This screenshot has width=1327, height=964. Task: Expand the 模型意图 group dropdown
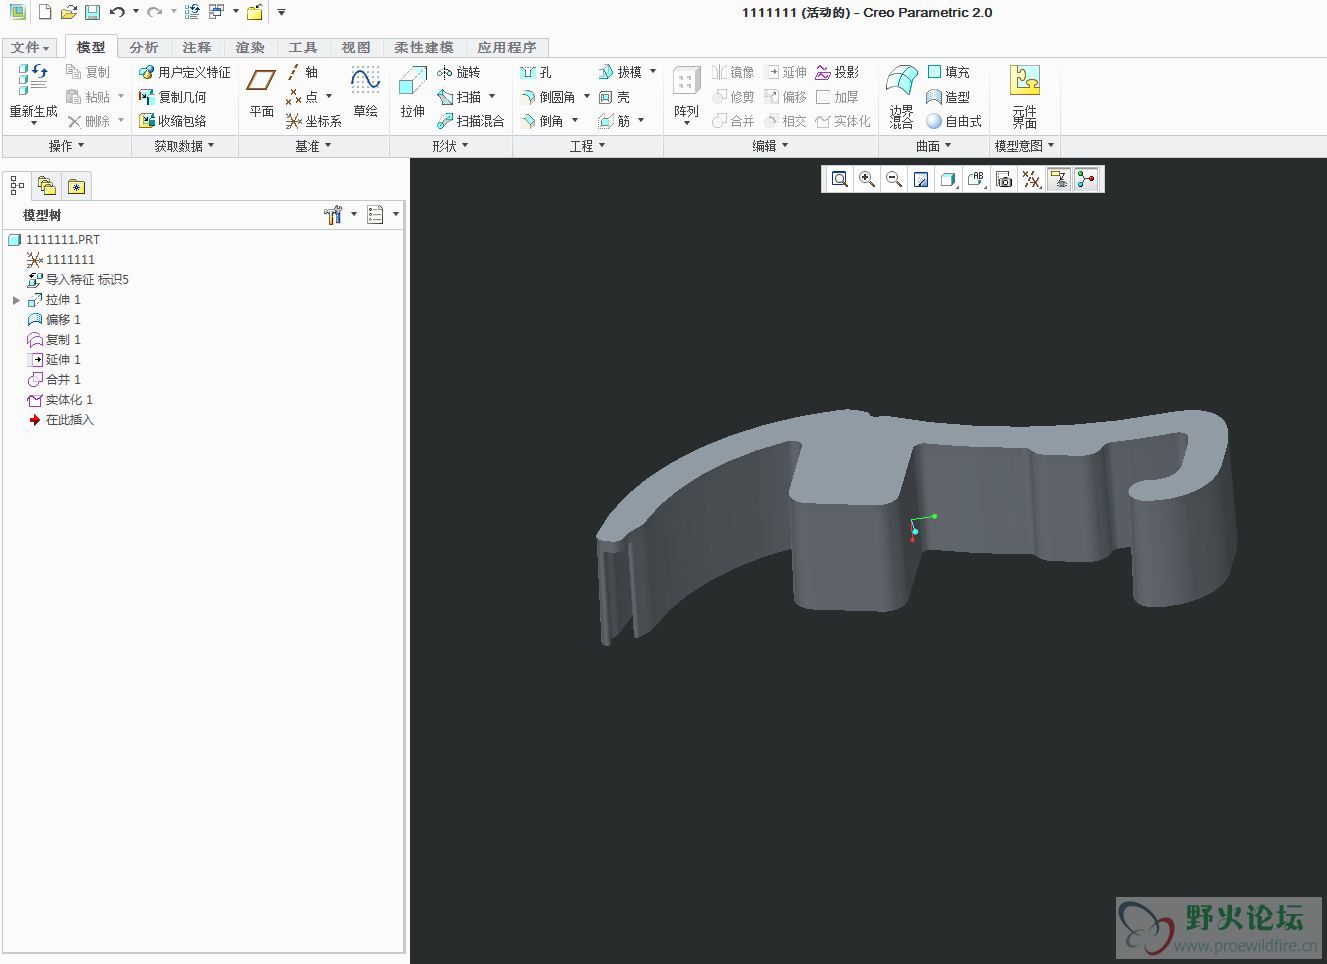[x=1024, y=146]
